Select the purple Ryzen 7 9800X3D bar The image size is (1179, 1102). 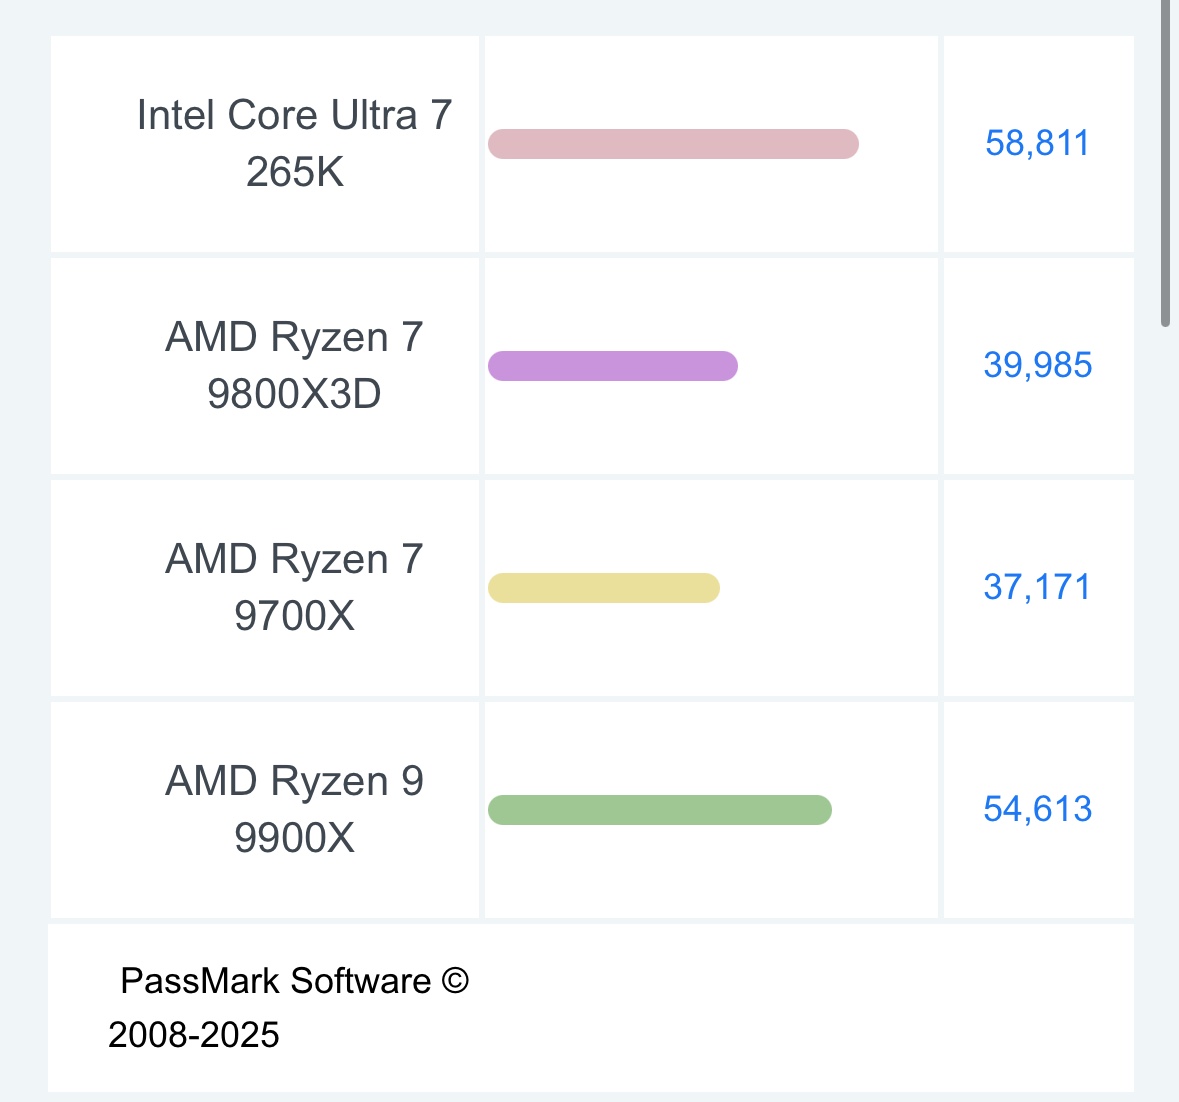[x=613, y=365]
